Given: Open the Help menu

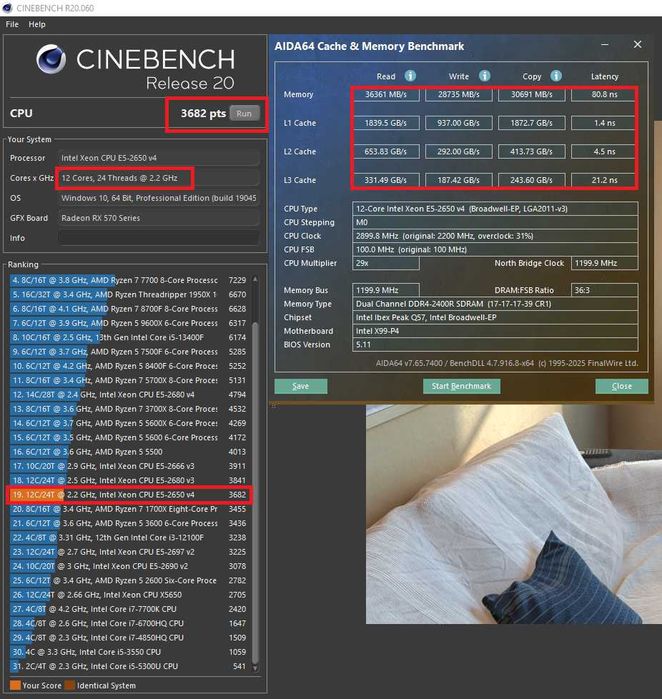Looking at the screenshot, I should 37,24.
